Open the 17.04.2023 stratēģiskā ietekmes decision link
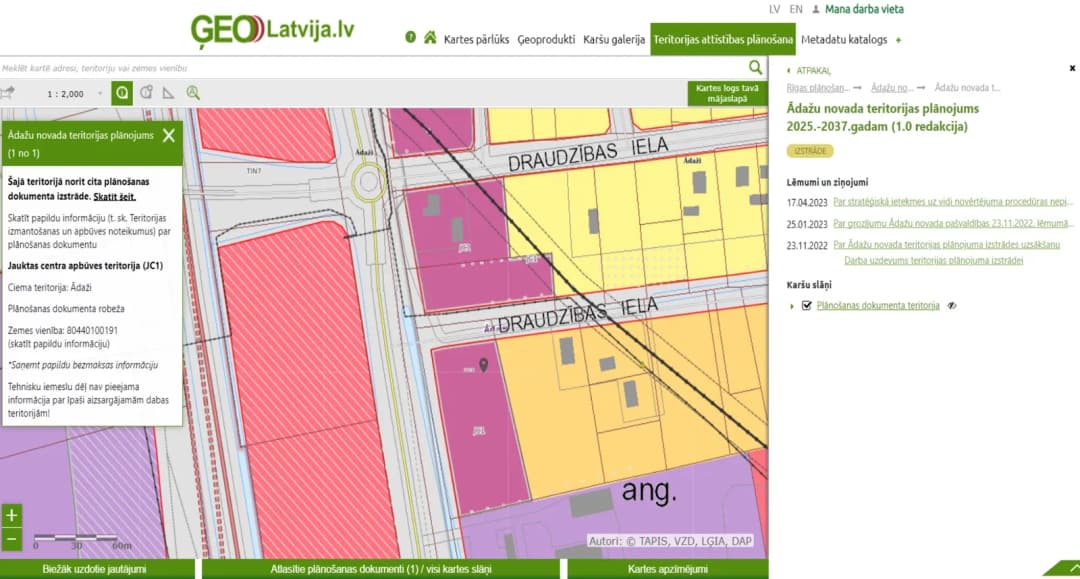 point(953,202)
